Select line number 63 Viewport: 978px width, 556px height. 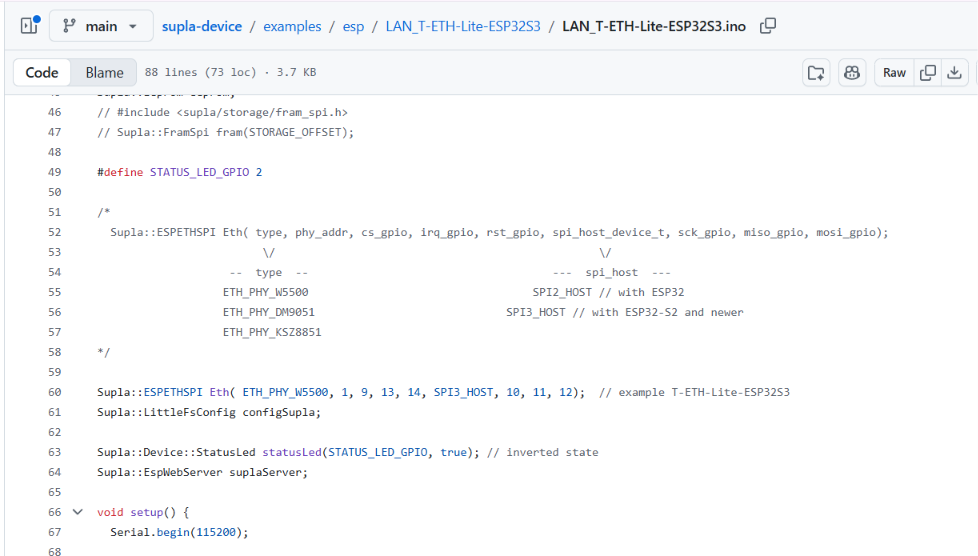point(55,452)
